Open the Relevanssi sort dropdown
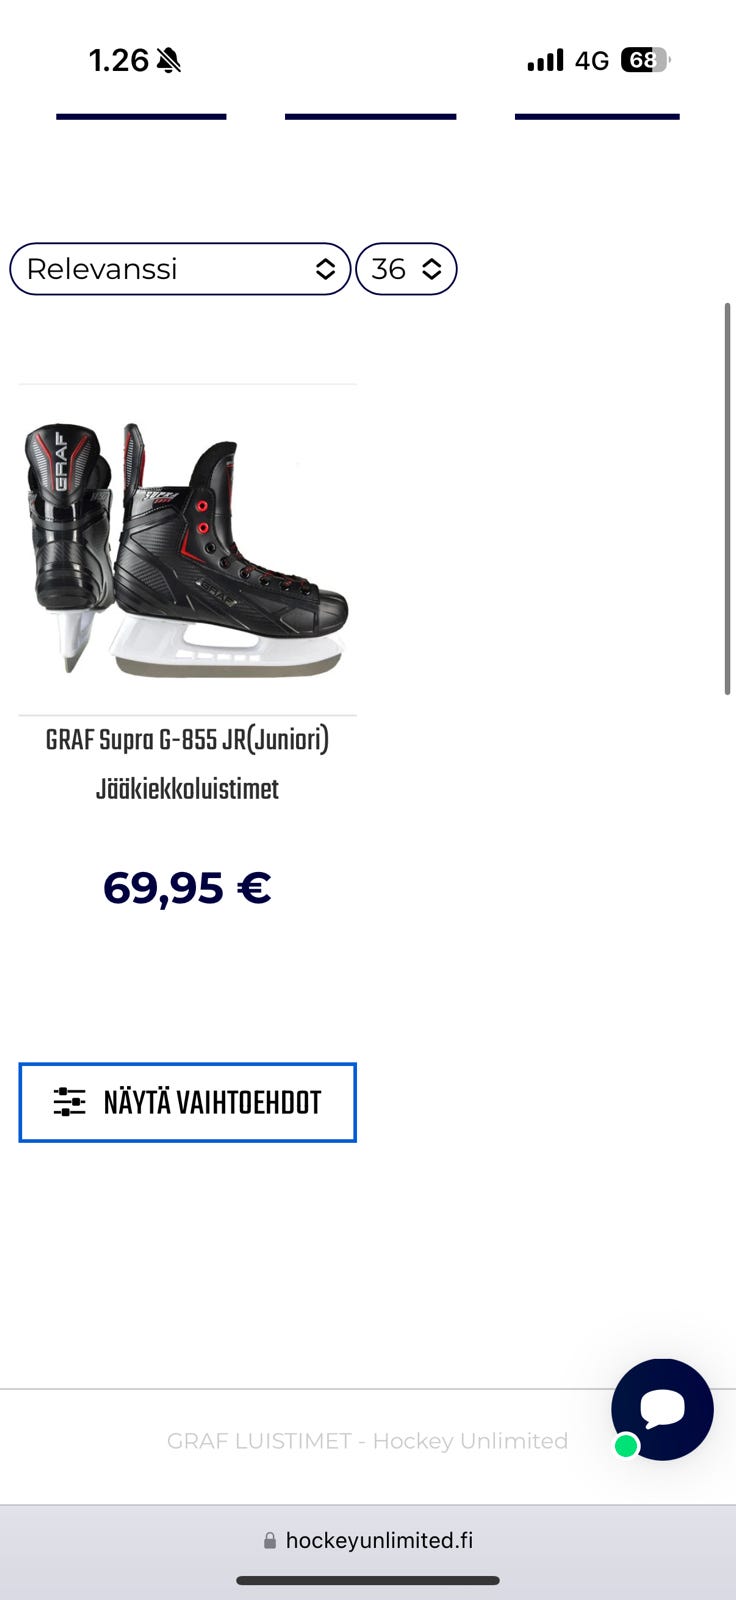 180,269
